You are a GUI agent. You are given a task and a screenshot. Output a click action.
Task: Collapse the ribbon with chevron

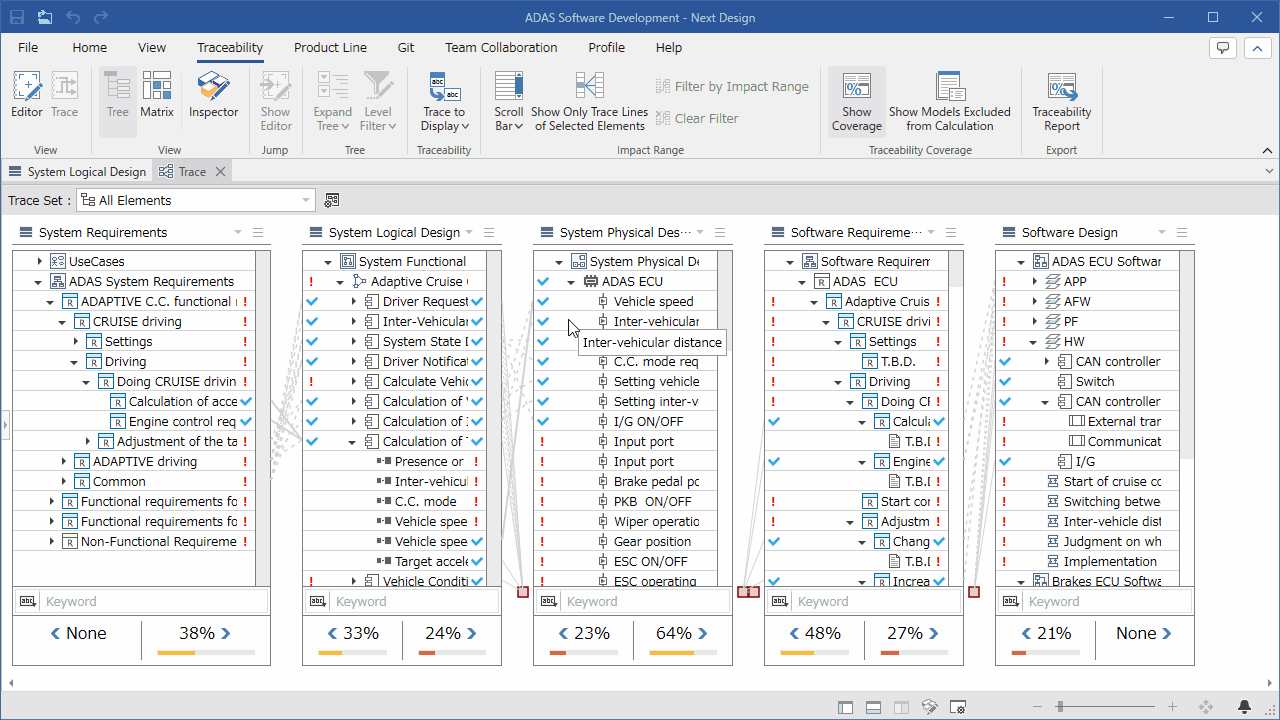1267,151
